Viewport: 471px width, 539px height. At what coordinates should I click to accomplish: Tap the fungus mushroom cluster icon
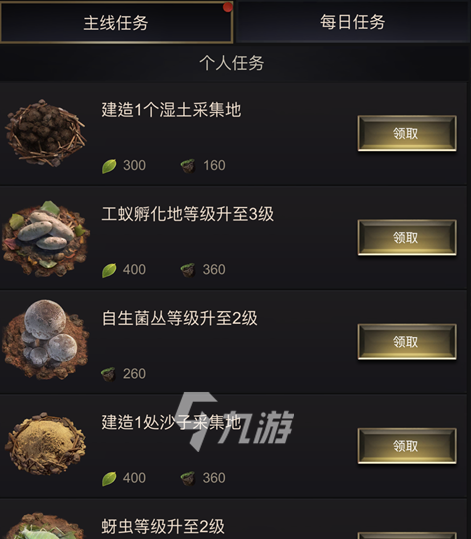(x=45, y=339)
